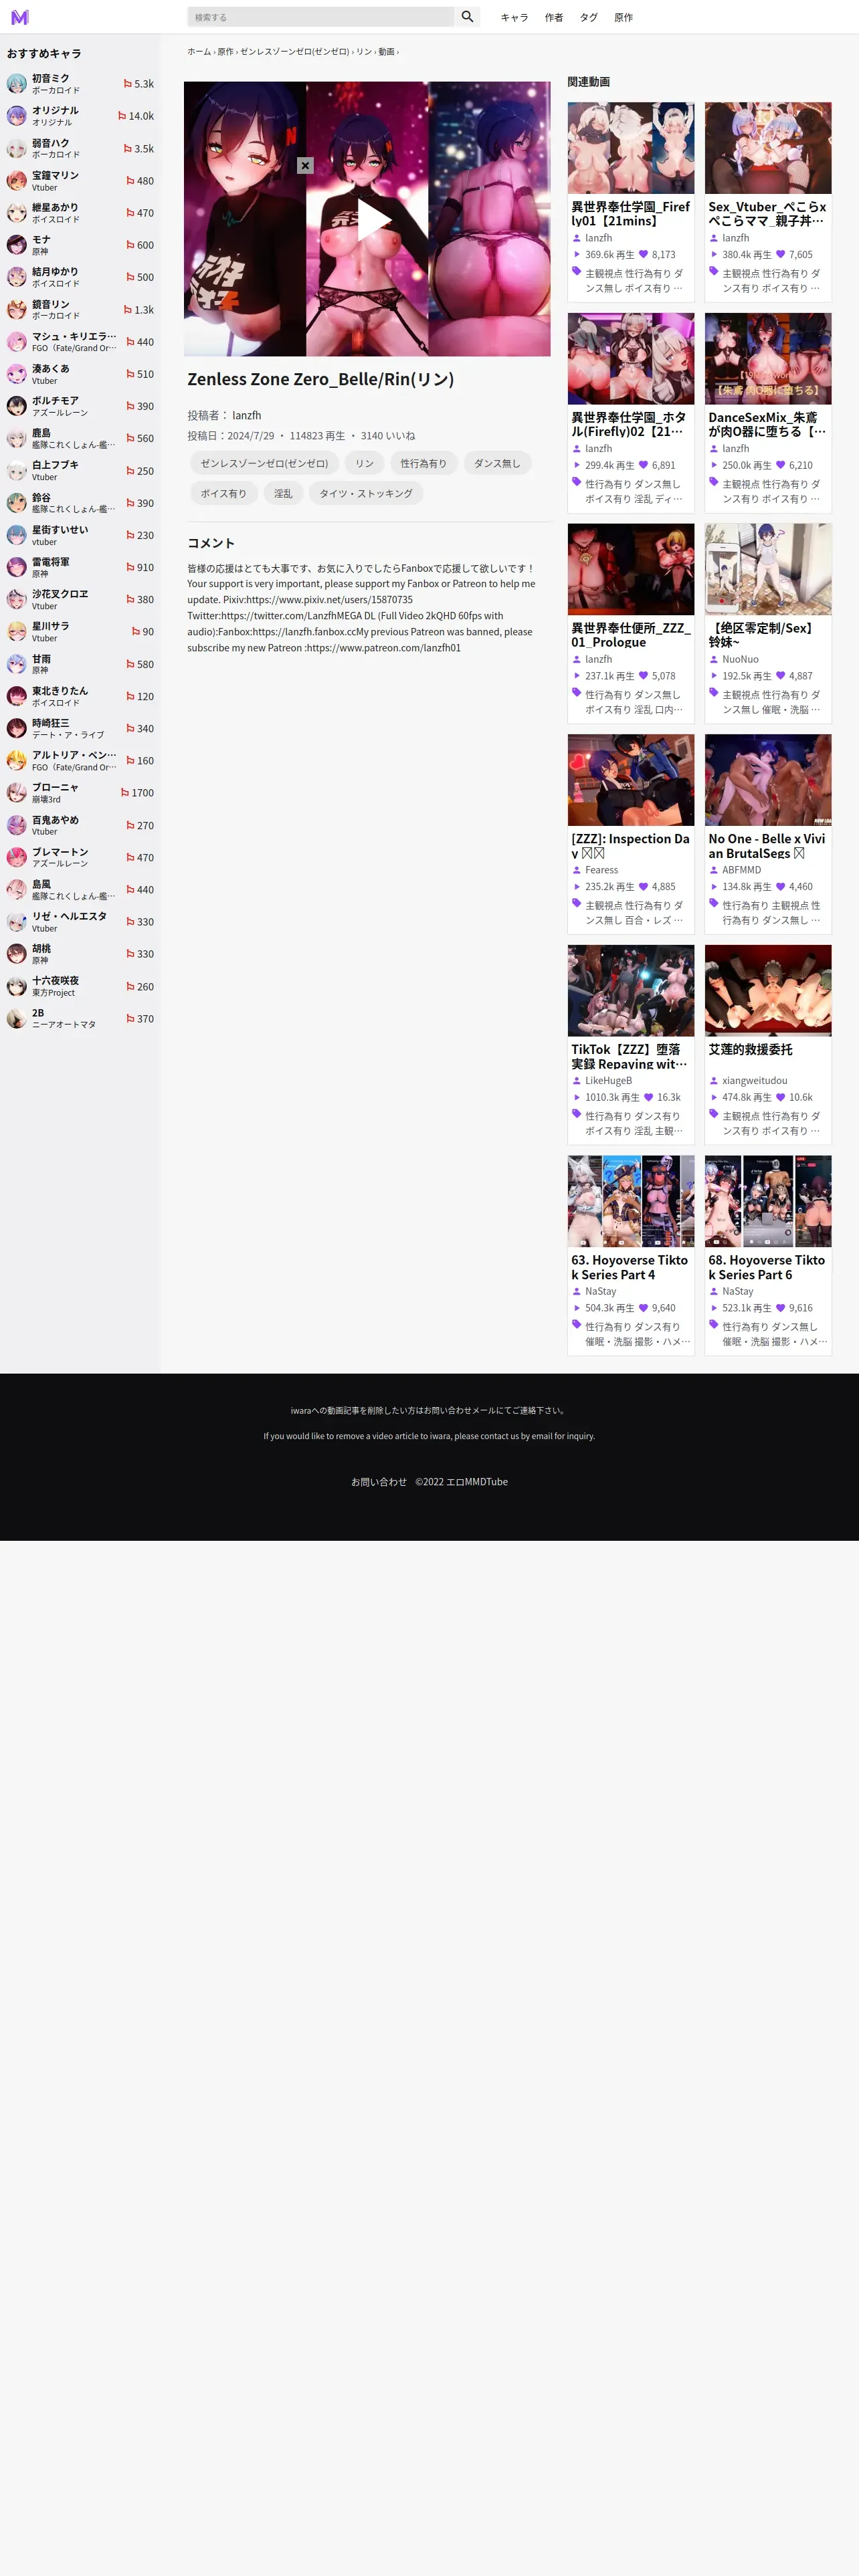
Task: Click the 湊あくあ avatar icon
Action: (x=17, y=374)
